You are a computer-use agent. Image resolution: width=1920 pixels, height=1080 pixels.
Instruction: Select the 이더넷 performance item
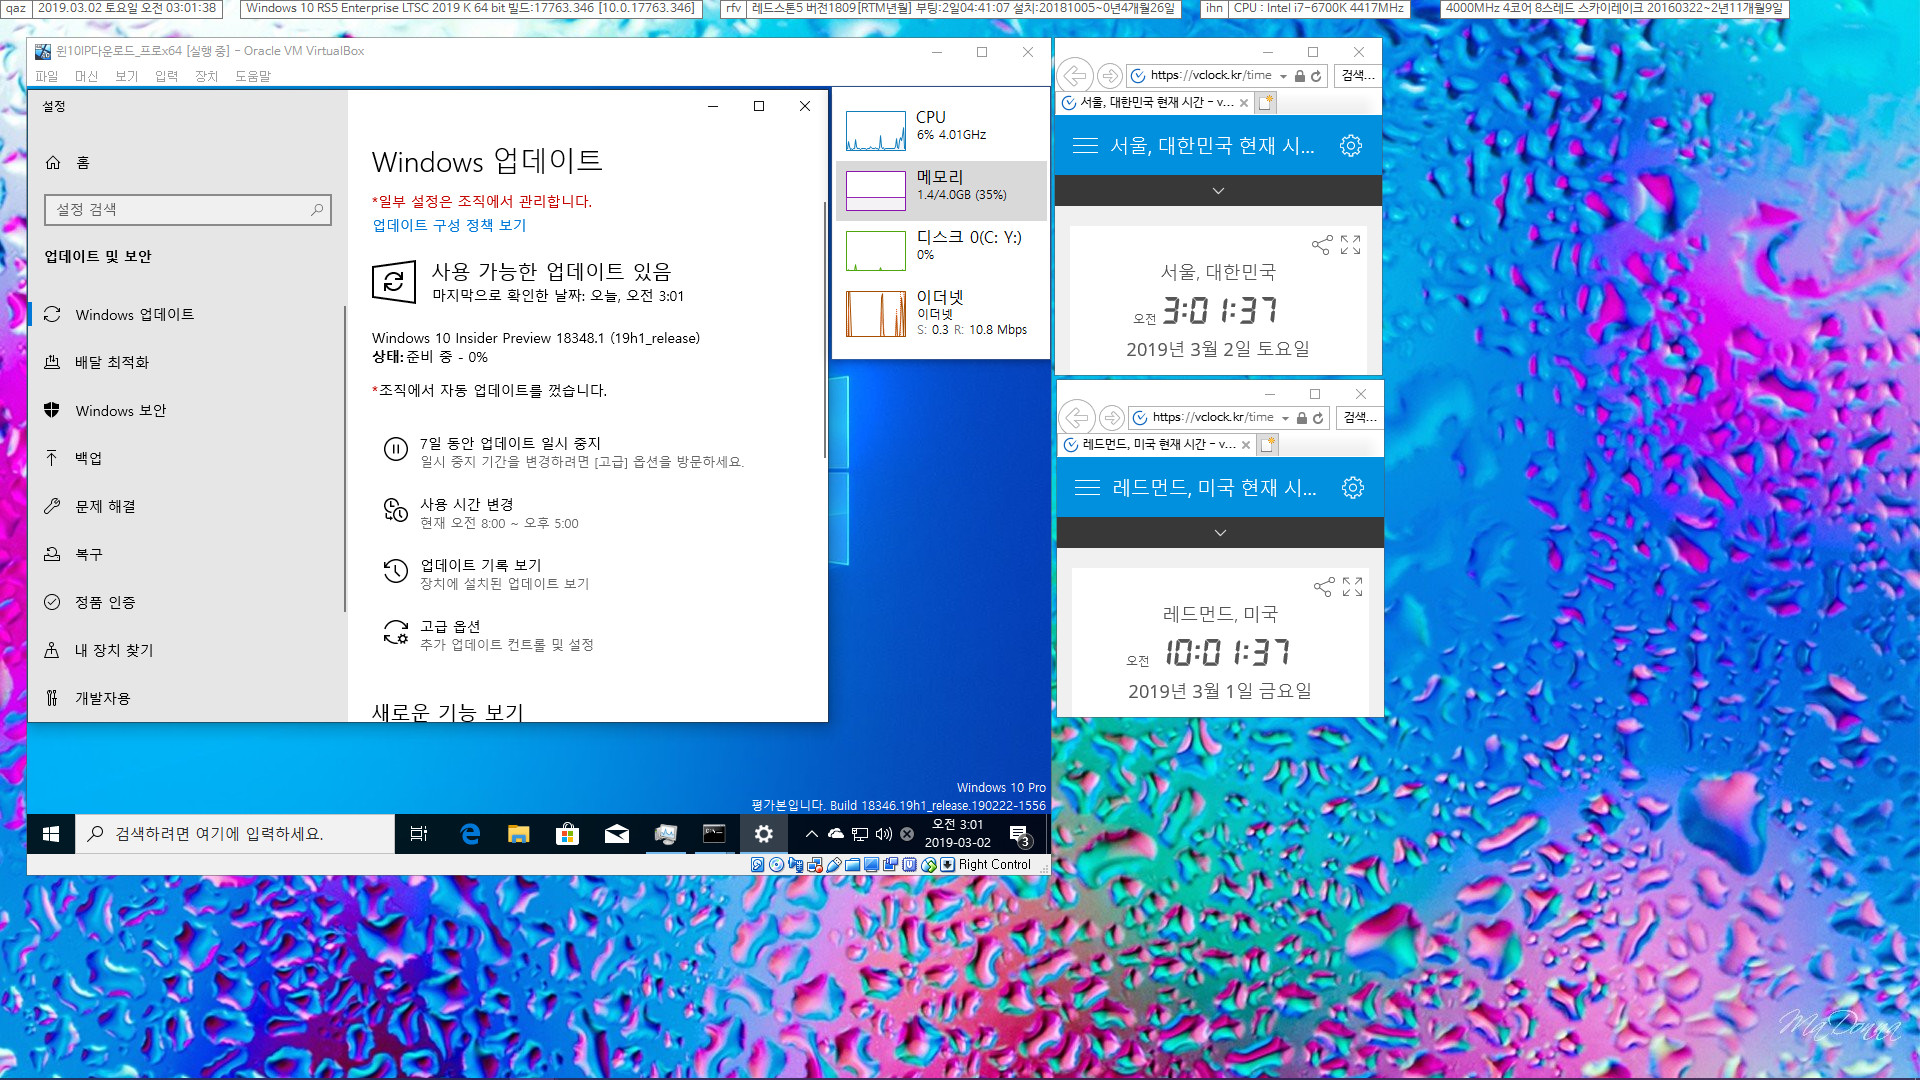coord(941,313)
